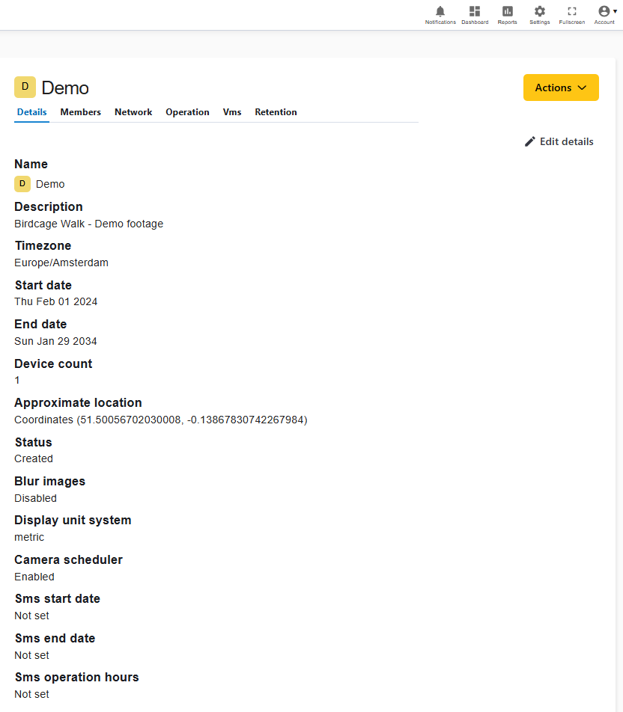Select the Details tab
The width and height of the screenshot is (623, 712).
tap(32, 112)
